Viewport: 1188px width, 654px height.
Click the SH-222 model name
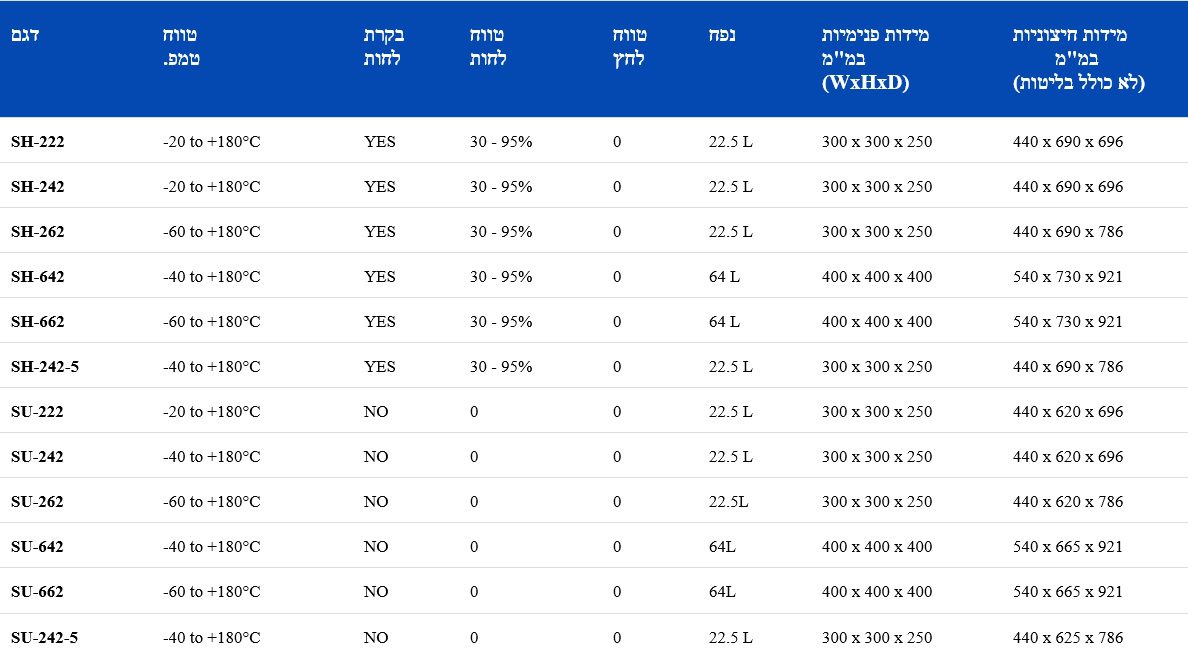(x=38, y=142)
